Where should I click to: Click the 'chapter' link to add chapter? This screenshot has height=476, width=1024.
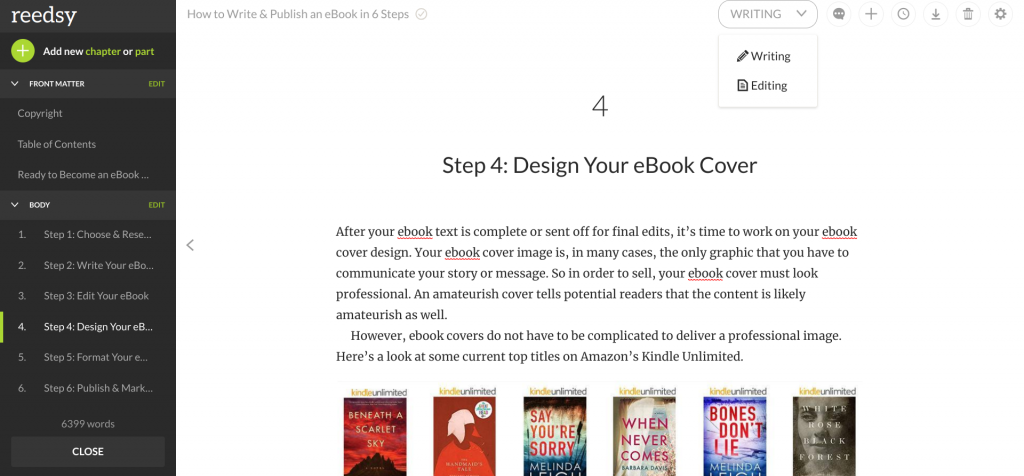103,51
